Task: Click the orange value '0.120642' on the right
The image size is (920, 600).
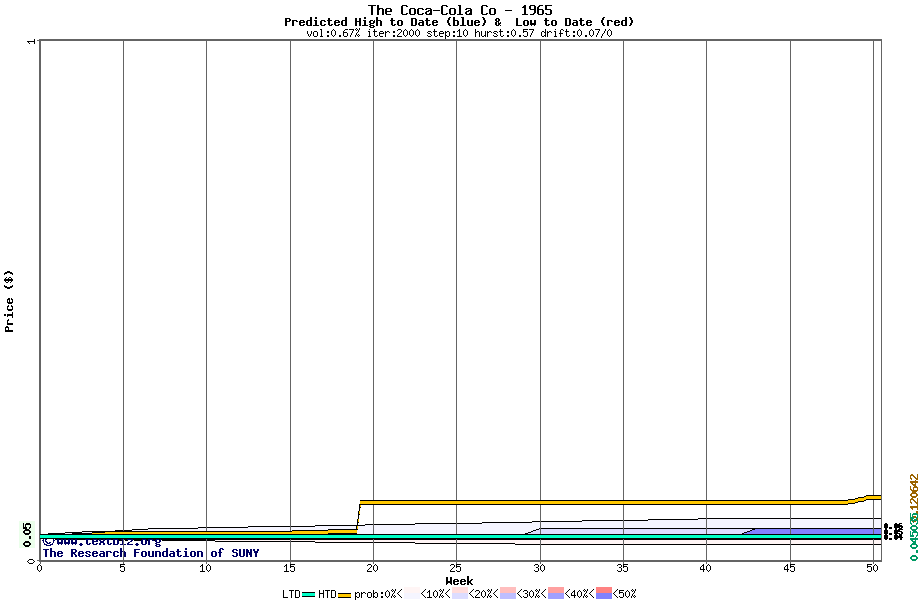Action: click(914, 496)
